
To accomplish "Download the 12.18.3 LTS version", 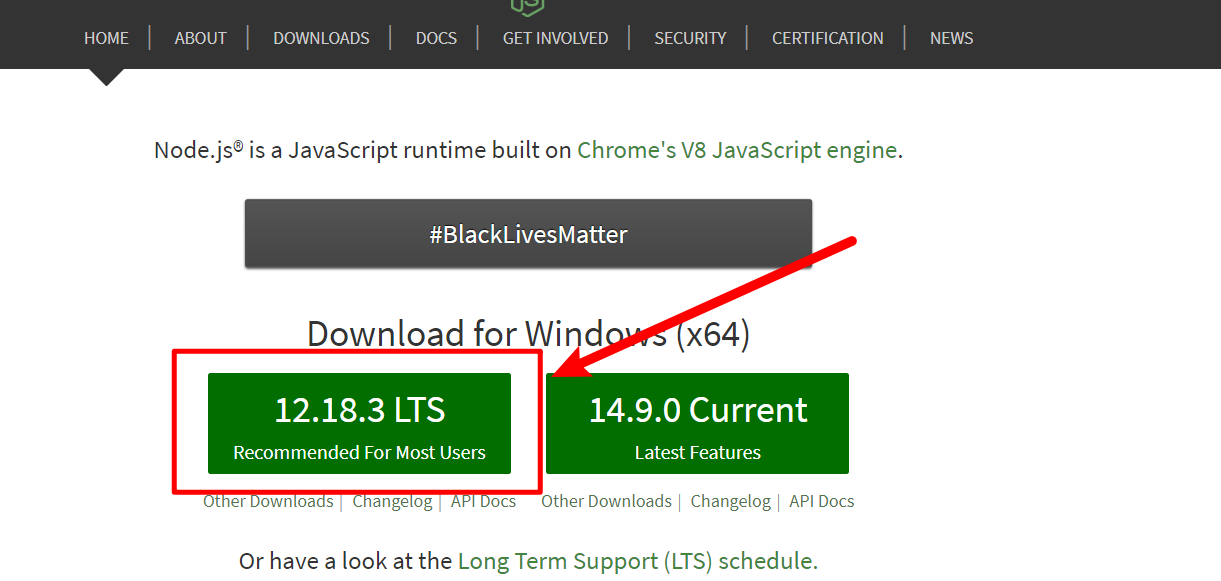I will [x=359, y=423].
